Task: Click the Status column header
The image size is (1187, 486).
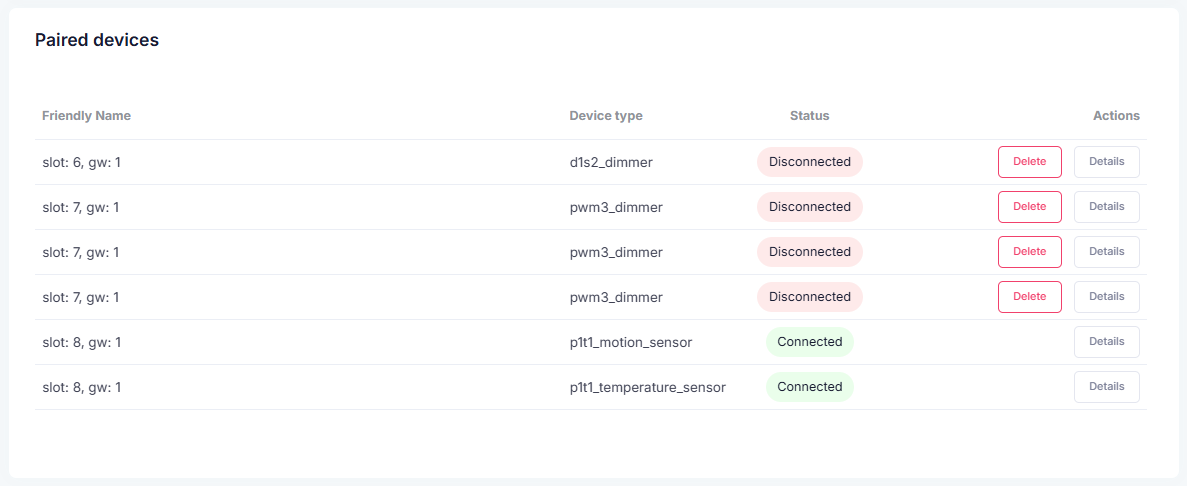Action: (x=809, y=116)
